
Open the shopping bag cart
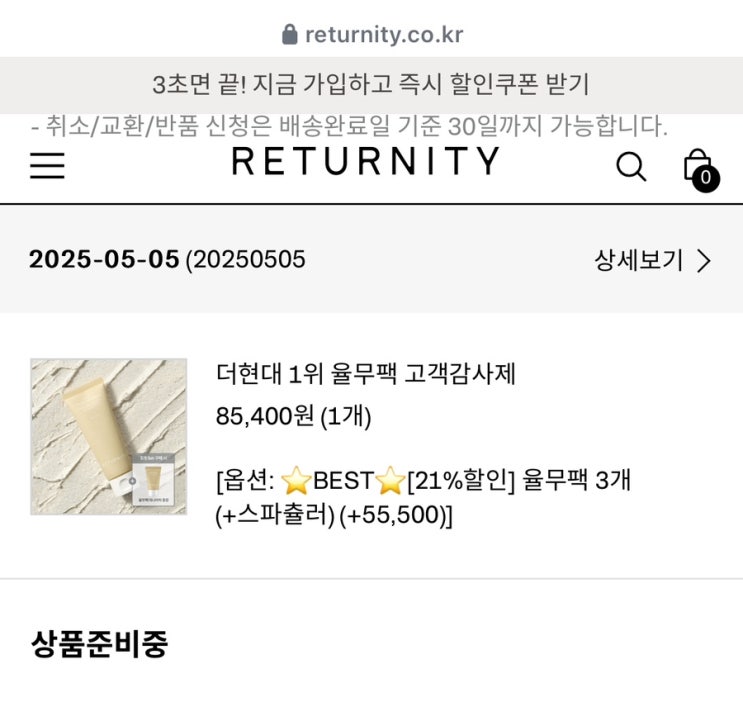click(697, 164)
